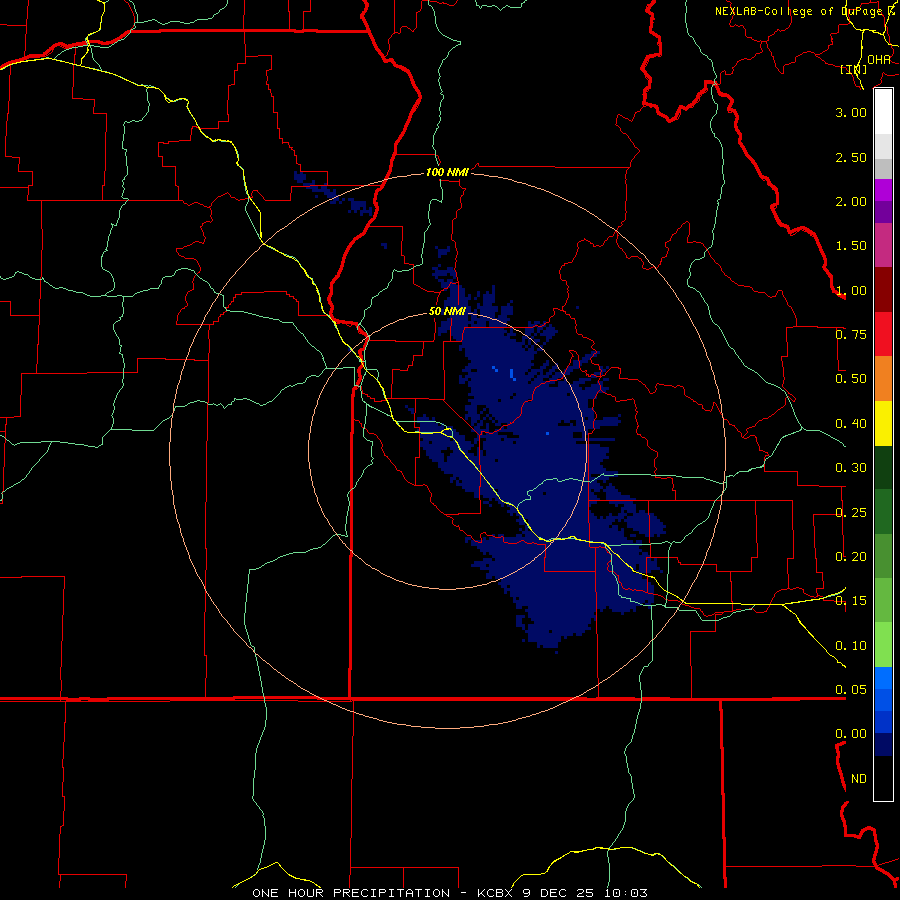Click the 1.00 legend value
Viewport: 900px width, 900px height.
click(851, 290)
